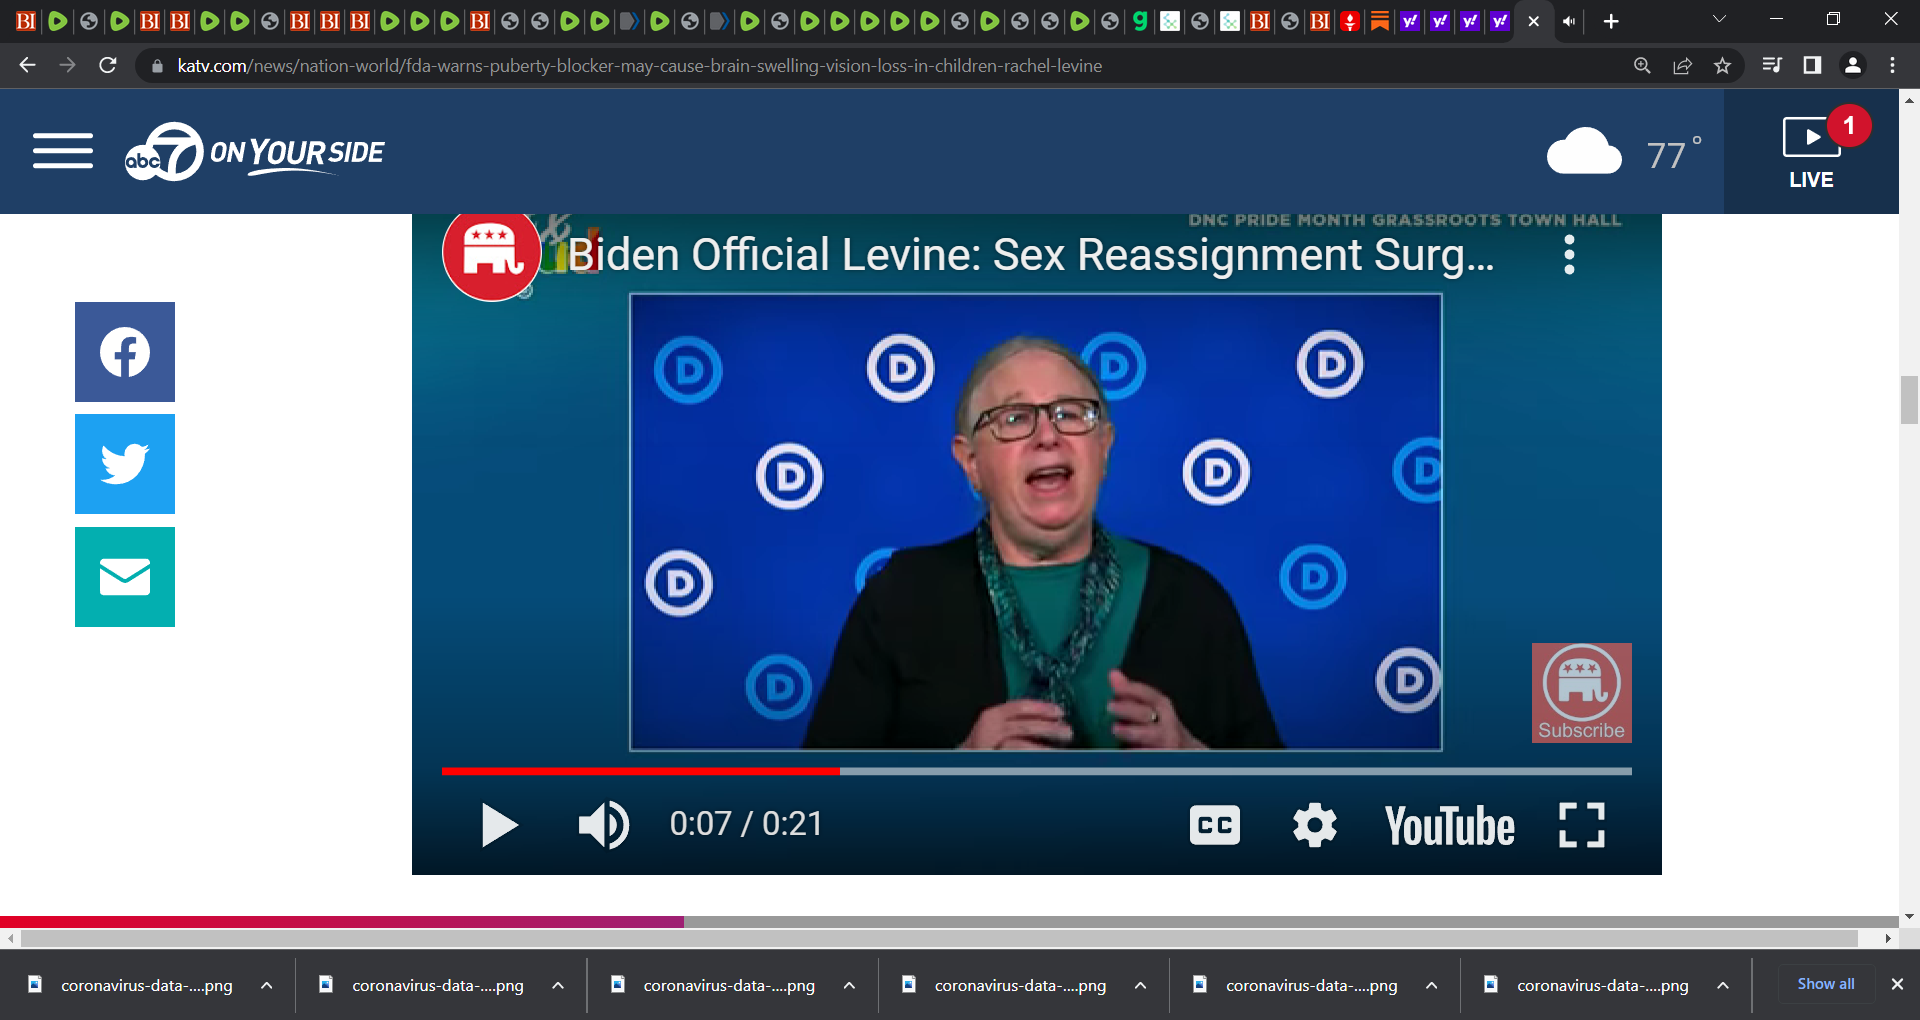Go forward in browser history
The height and width of the screenshot is (1020, 1920).
click(67, 65)
